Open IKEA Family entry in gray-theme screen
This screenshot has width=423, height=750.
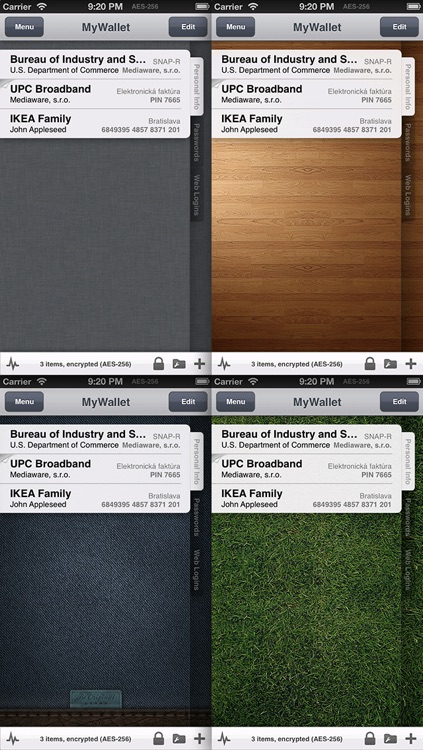click(x=95, y=123)
